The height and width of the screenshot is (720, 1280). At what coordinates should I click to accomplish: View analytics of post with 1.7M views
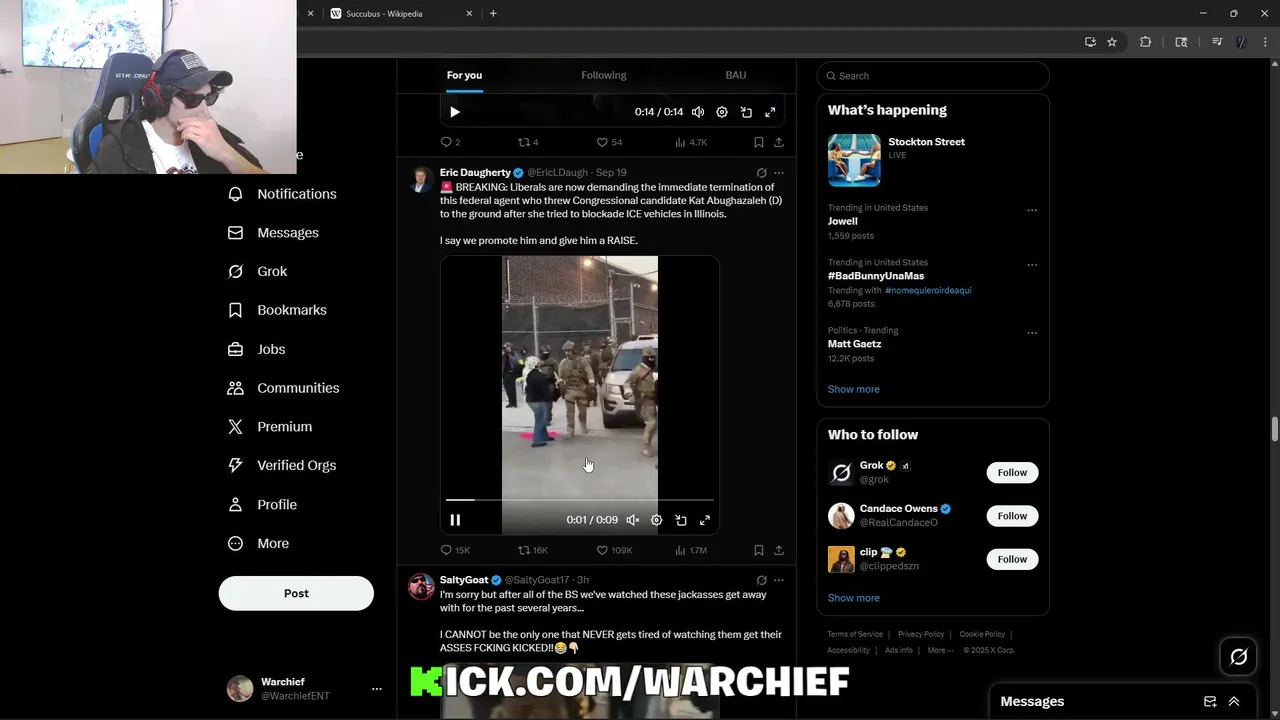pos(691,550)
